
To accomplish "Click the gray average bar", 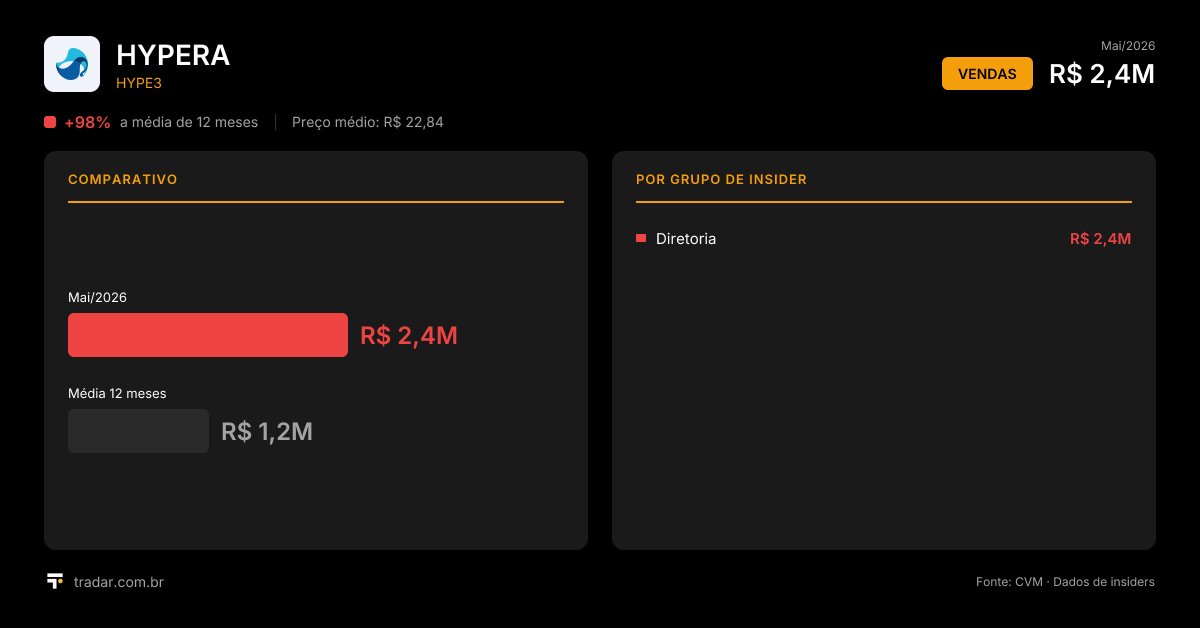I will tap(138, 431).
